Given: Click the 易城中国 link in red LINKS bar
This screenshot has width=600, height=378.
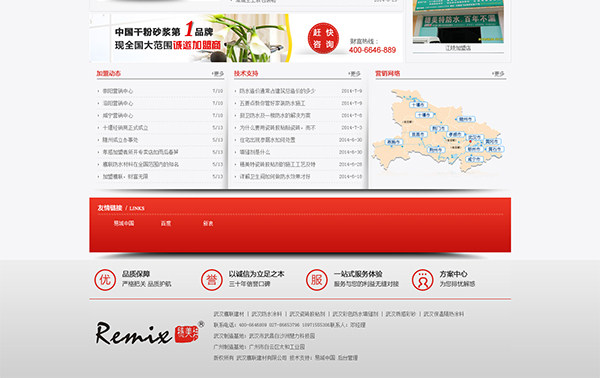Looking at the screenshot, I should [x=124, y=223].
